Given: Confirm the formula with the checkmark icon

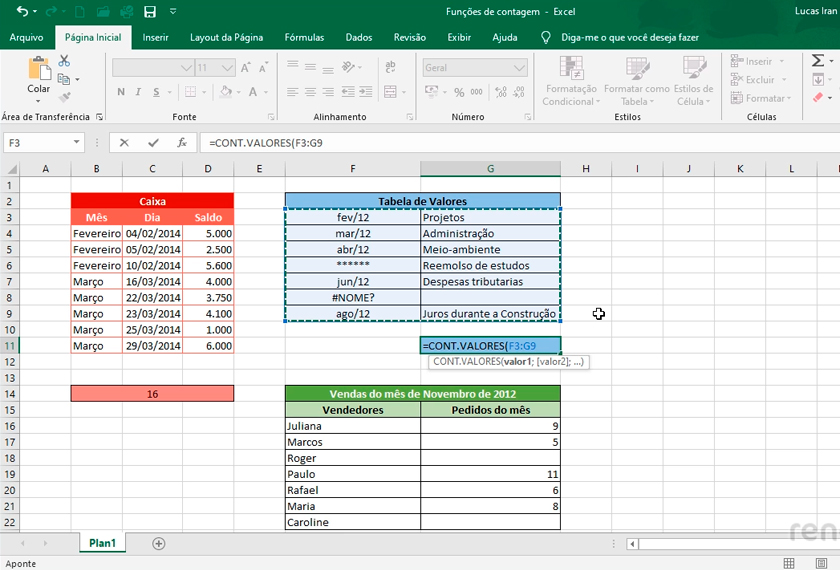Looking at the screenshot, I should point(153,143).
